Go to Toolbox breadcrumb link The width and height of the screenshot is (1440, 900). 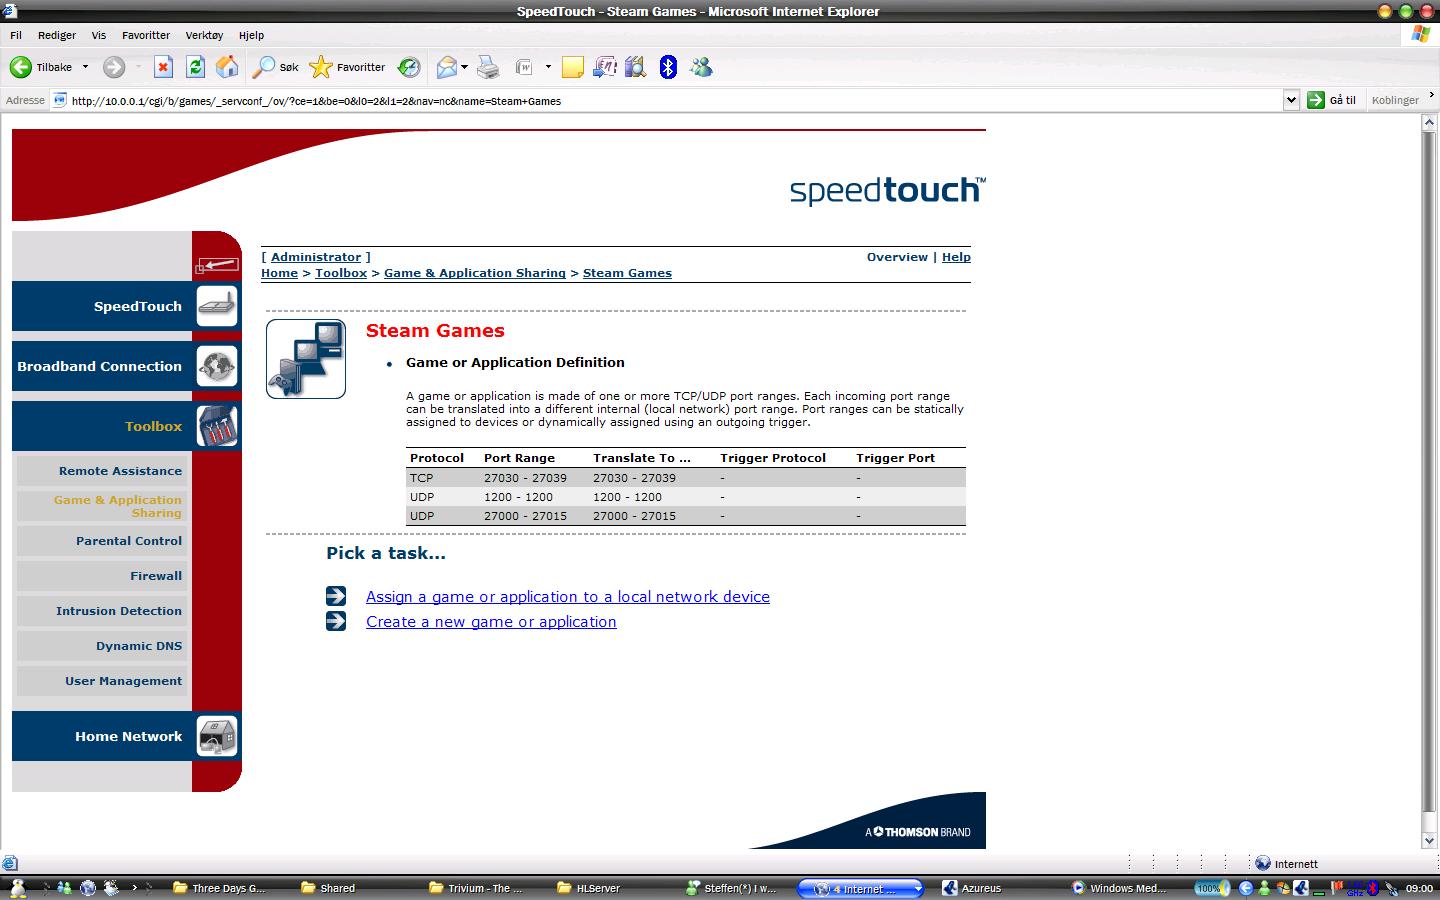tap(341, 273)
